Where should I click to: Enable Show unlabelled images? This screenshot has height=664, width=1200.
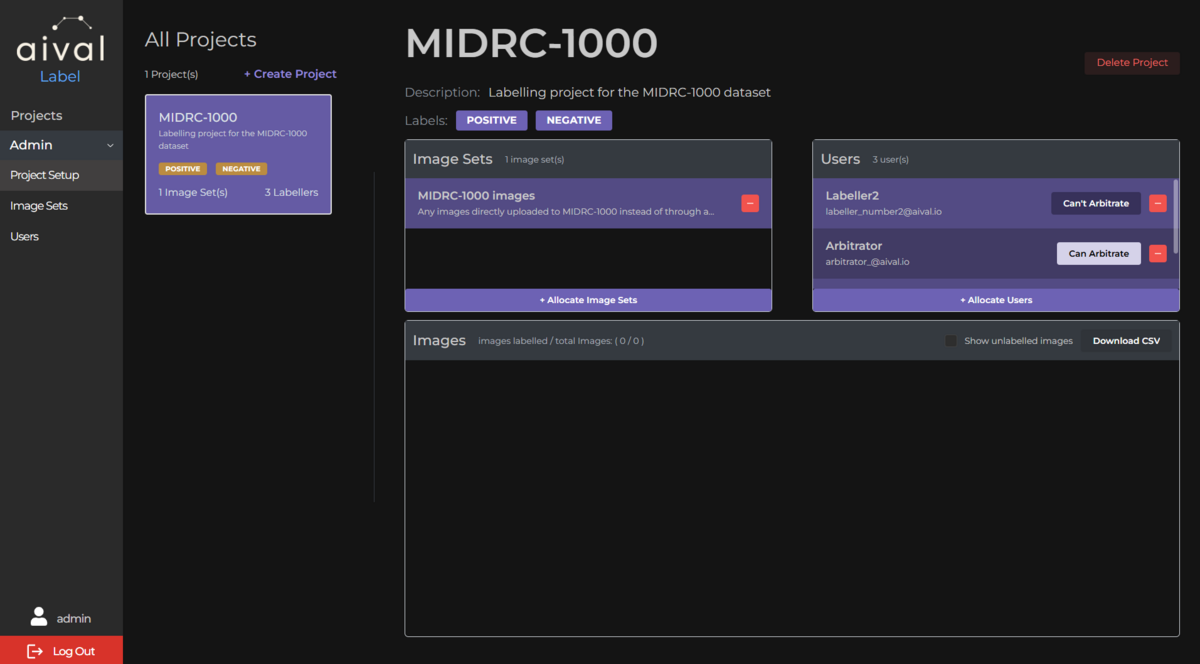[949, 340]
